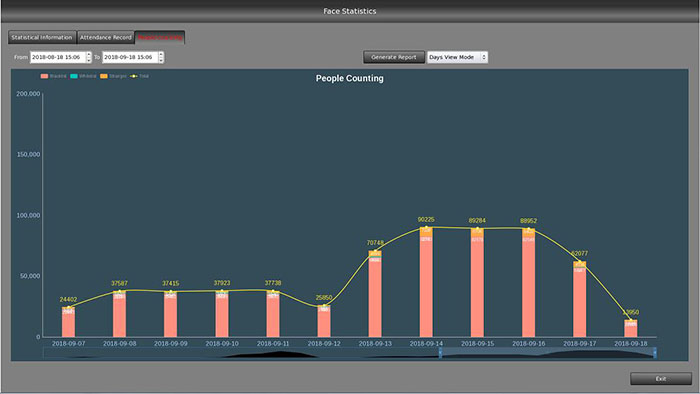Click the right zoom range handle
This screenshot has height=394, width=700.
pyautogui.click(x=654, y=353)
